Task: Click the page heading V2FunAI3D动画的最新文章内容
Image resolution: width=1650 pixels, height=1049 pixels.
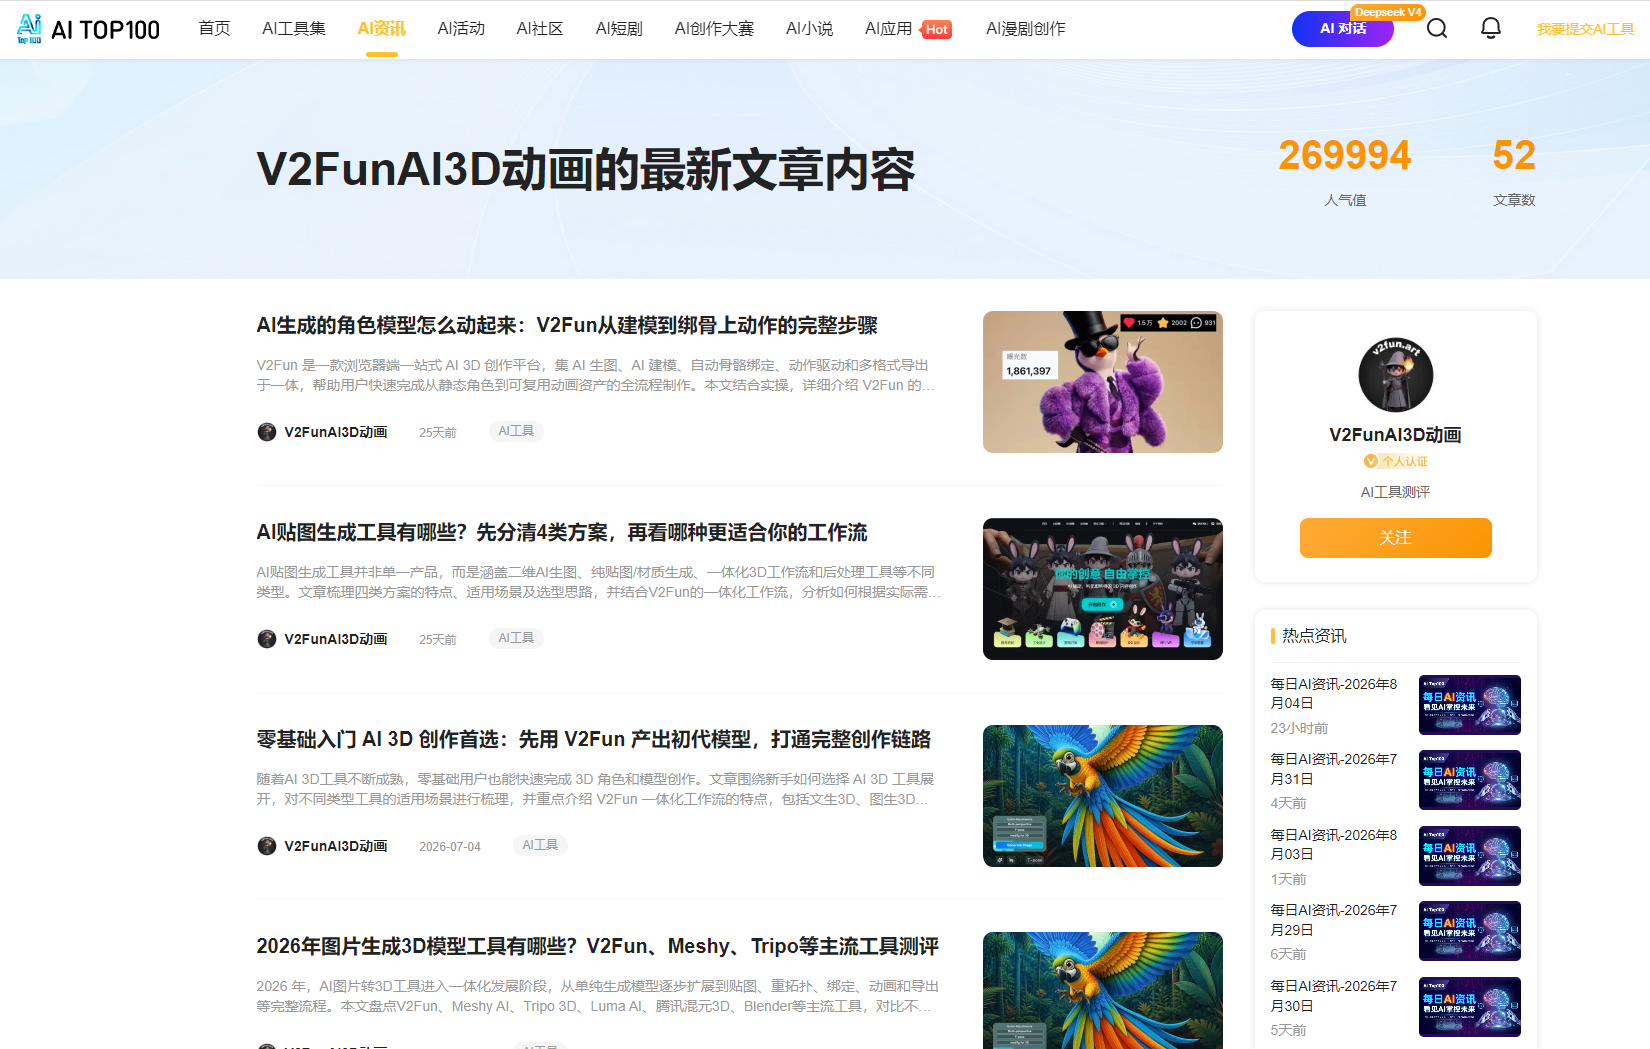Action: click(x=586, y=169)
